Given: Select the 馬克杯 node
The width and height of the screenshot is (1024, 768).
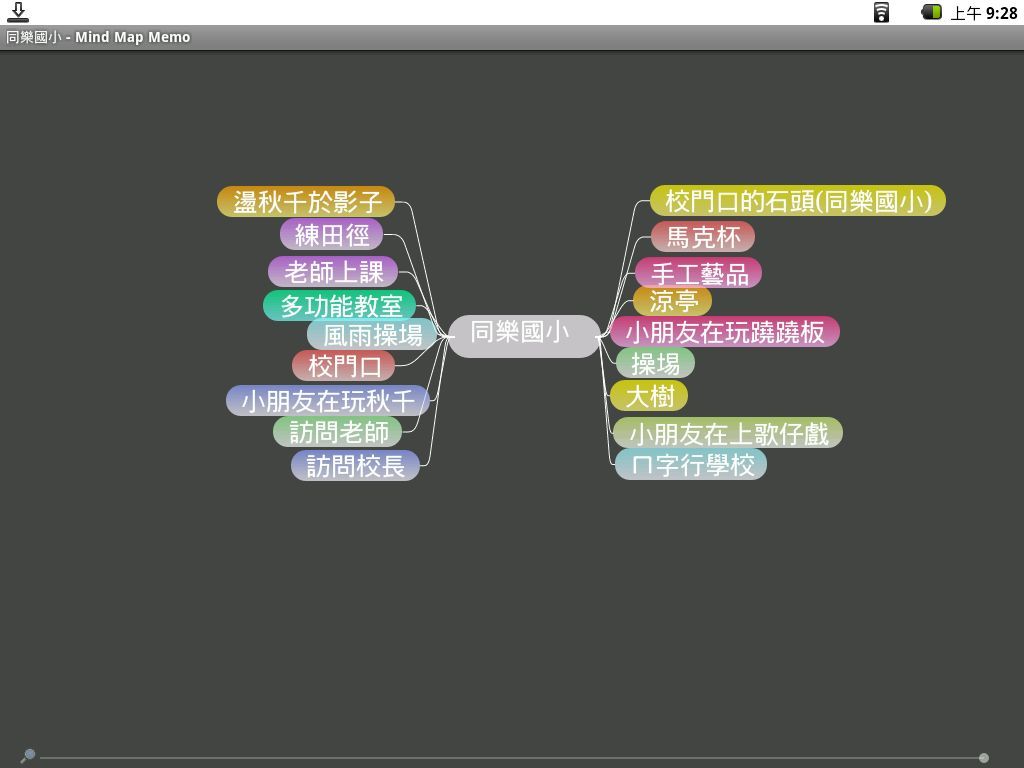Looking at the screenshot, I should [702, 237].
